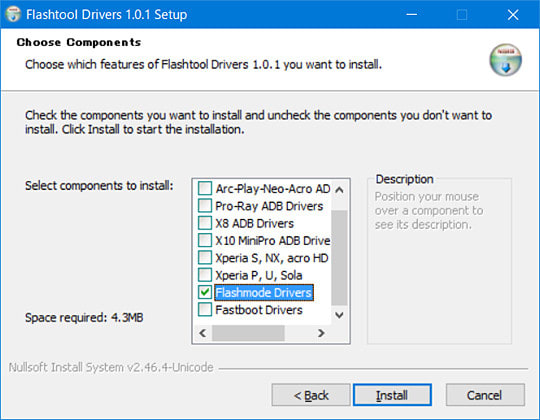540x420 pixels.
Task: Select the Xperia P, U, Sola label
Action: point(259,275)
